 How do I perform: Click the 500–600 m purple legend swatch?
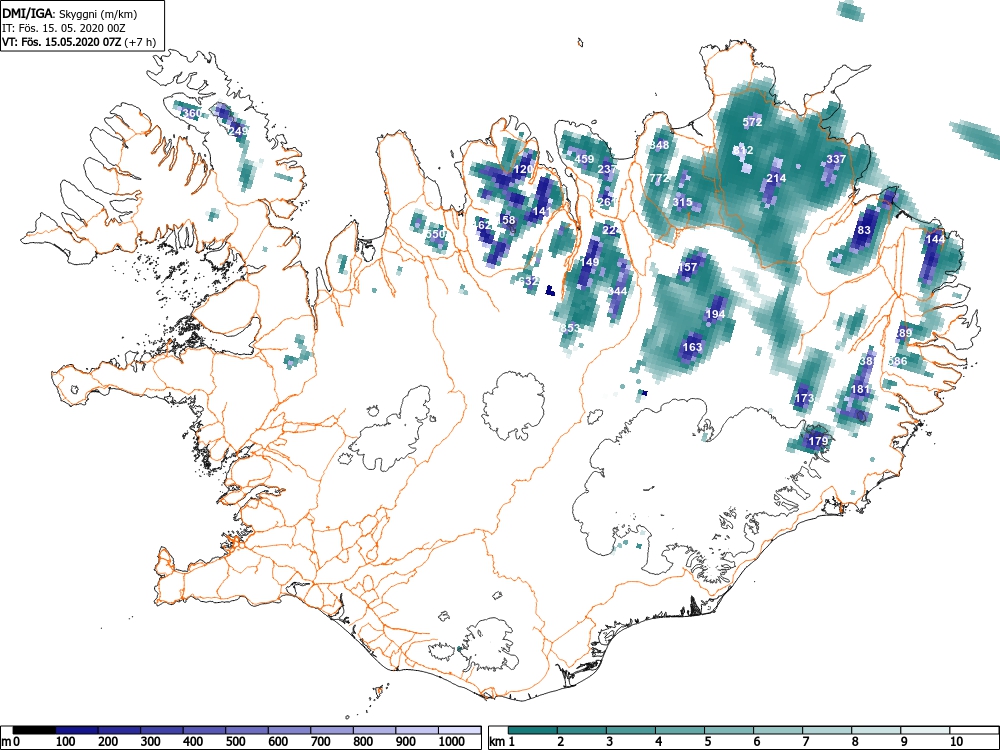(x=247, y=730)
